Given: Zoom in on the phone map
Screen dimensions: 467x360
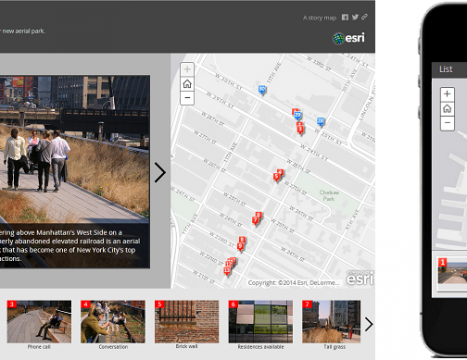Looking at the screenshot, I should (x=447, y=94).
